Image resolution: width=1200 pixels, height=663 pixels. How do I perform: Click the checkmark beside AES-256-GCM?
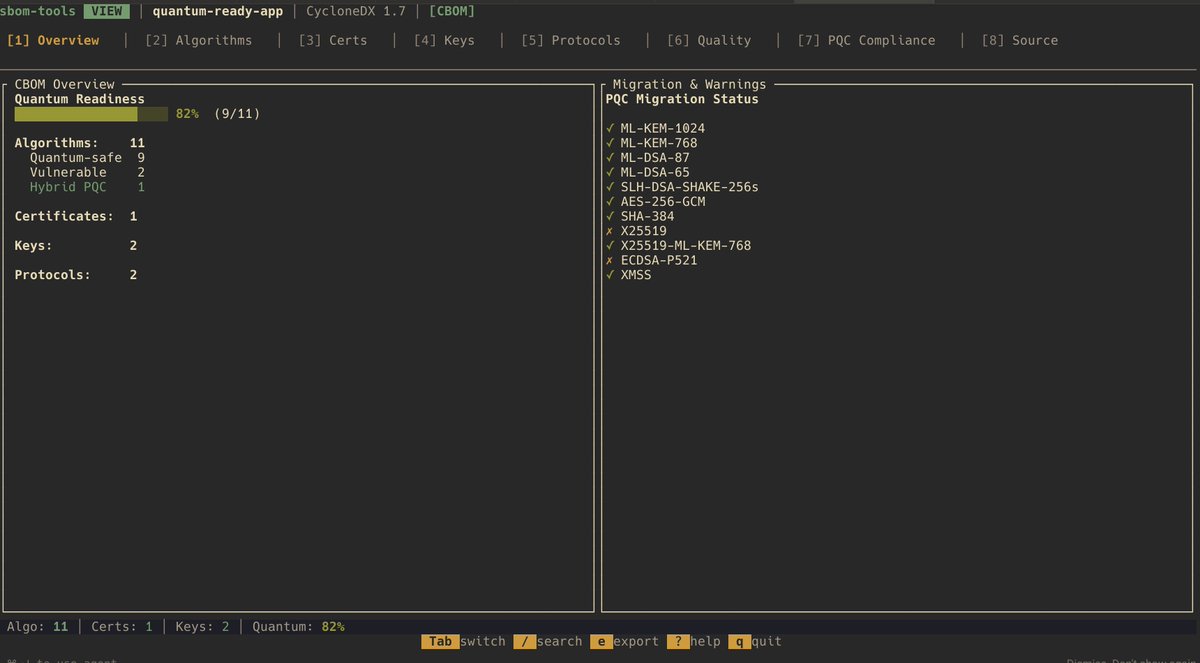[x=609, y=201]
